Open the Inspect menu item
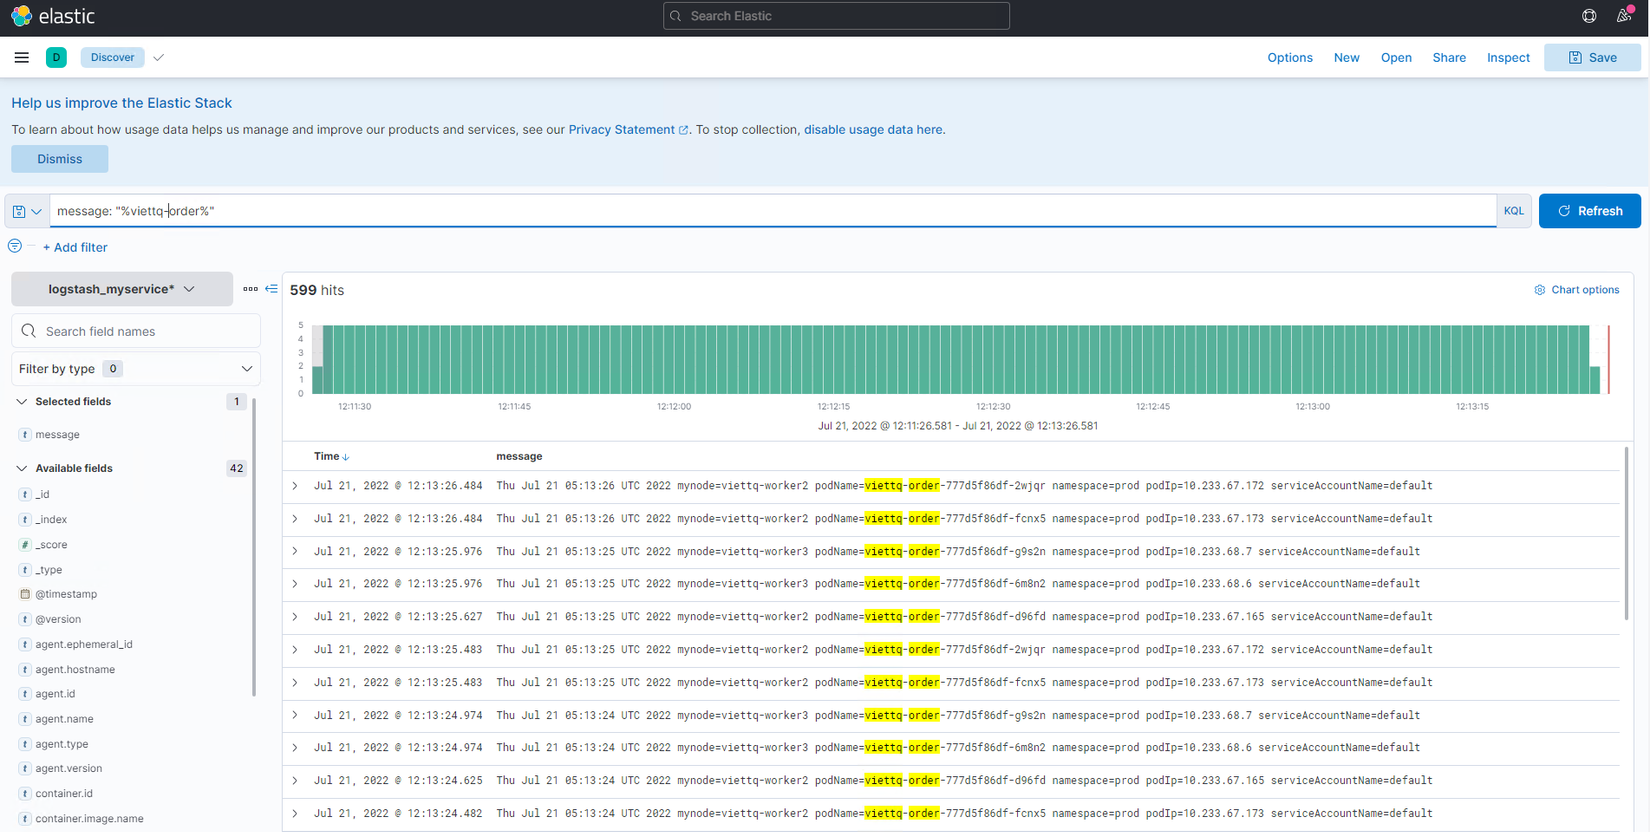 coord(1507,58)
